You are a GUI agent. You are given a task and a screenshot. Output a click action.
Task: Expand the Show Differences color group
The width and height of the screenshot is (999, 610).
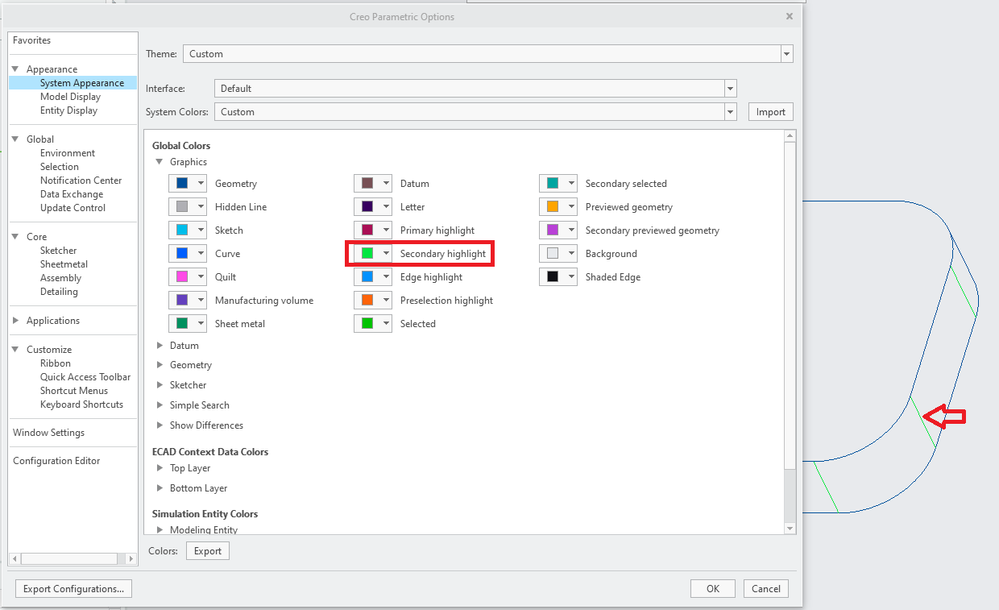[159, 425]
